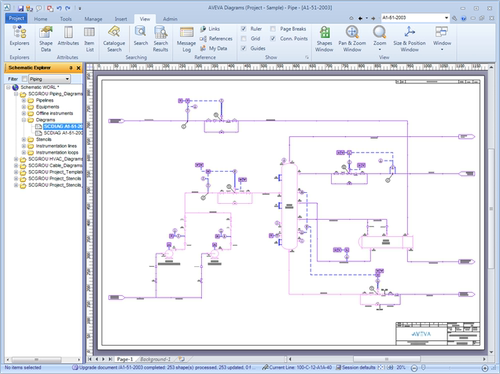Open the Project tab

(16, 18)
